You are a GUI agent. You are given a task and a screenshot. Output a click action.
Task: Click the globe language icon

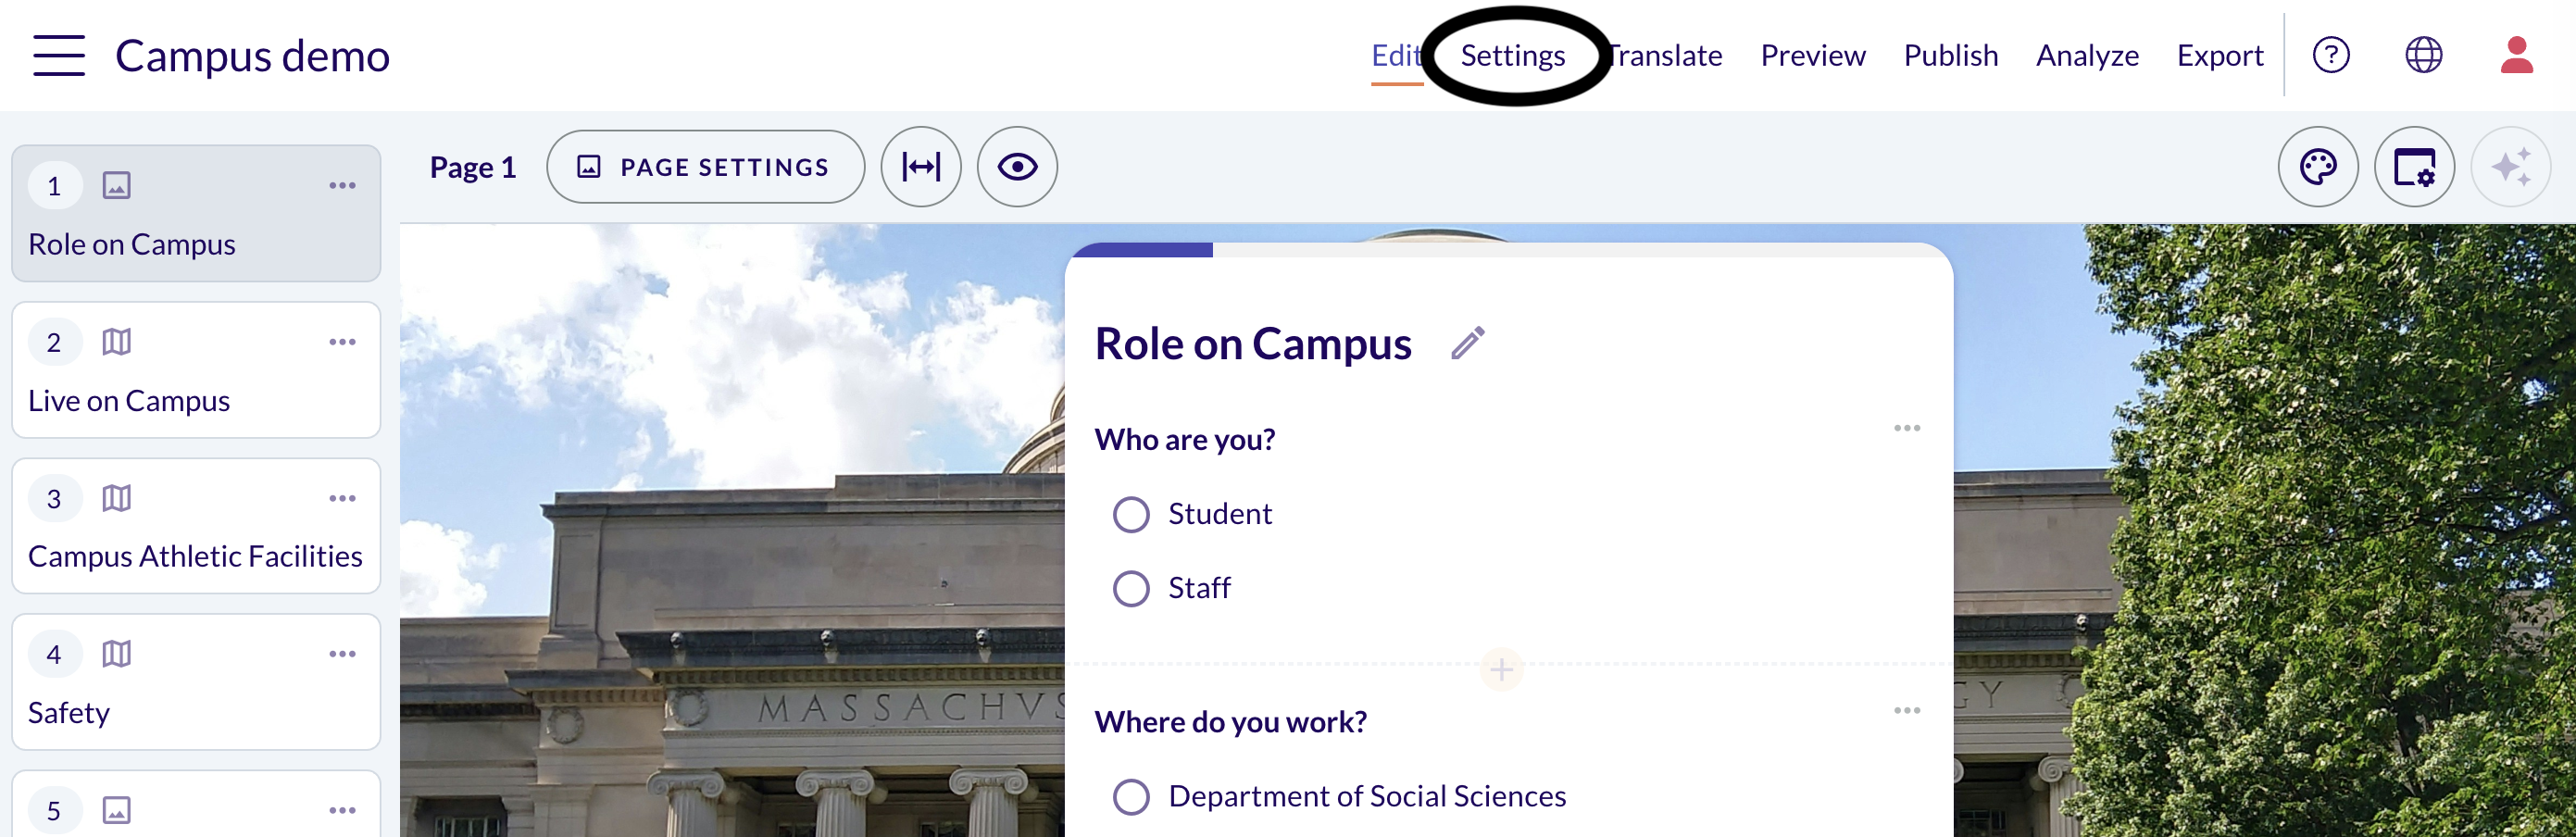coord(2423,55)
